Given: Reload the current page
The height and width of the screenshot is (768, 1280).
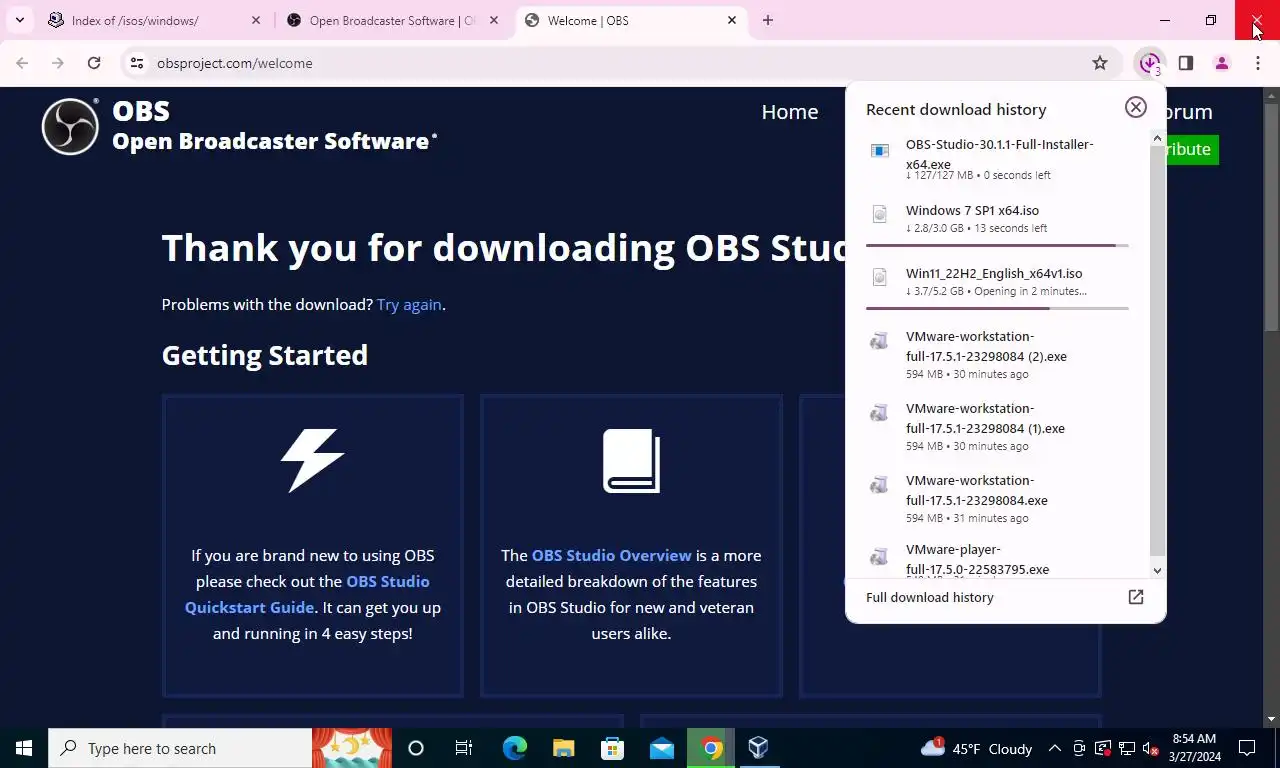Looking at the screenshot, I should coord(94,63).
